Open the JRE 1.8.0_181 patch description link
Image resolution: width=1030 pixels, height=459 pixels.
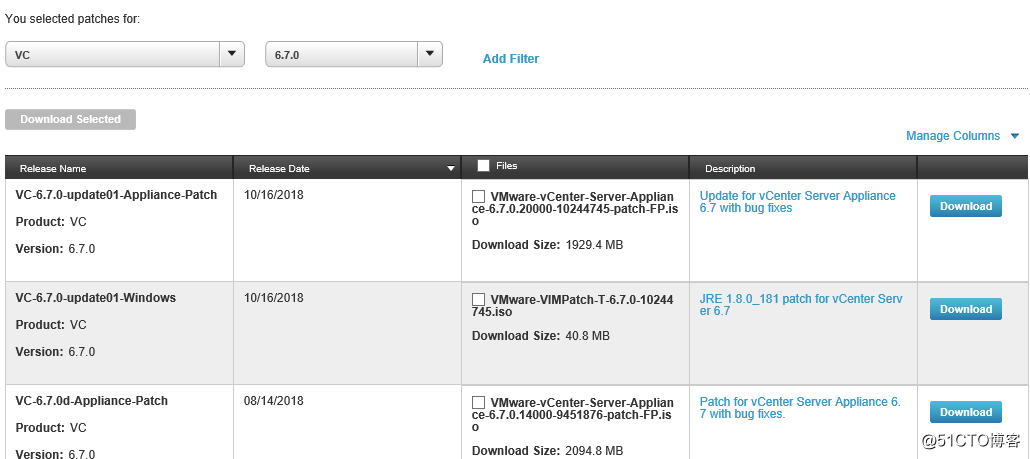(x=801, y=305)
